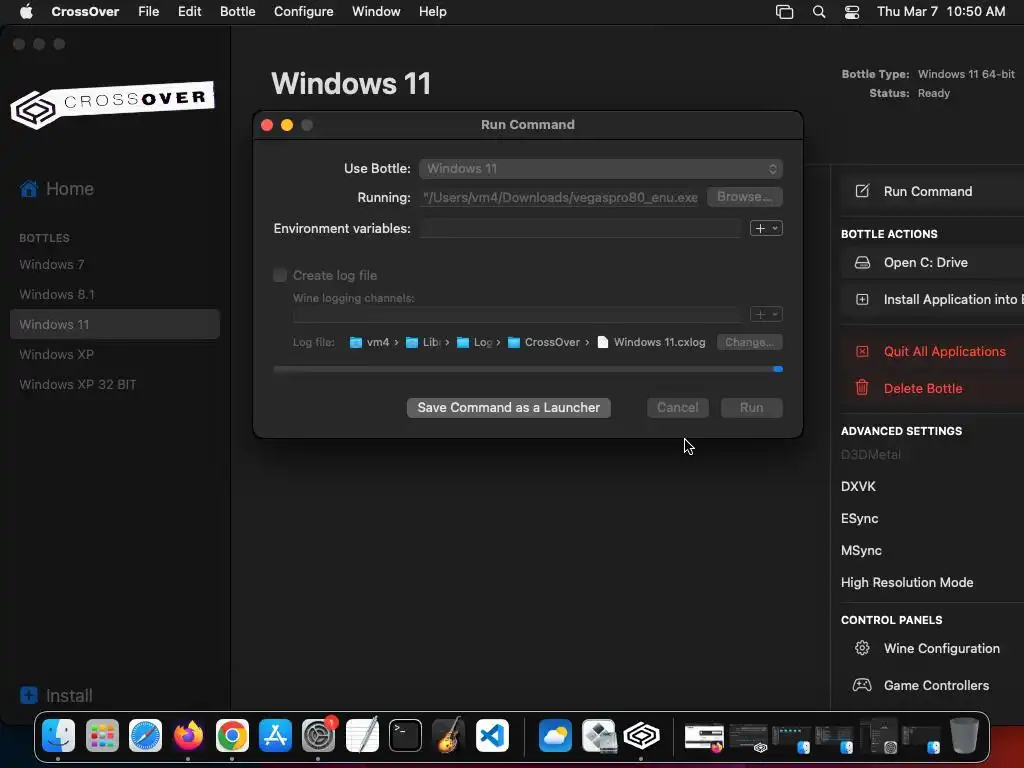This screenshot has width=1024, height=768.
Task: Open the Help menu
Action: click(432, 12)
